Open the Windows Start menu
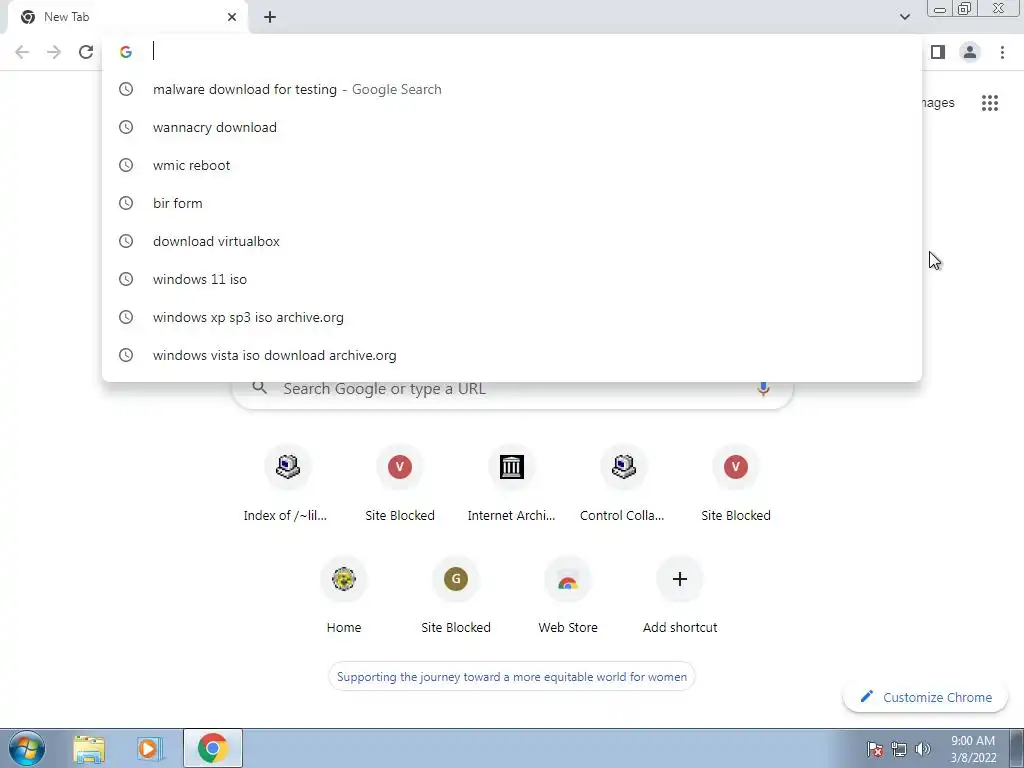The height and width of the screenshot is (768, 1024). pyautogui.click(x=27, y=748)
